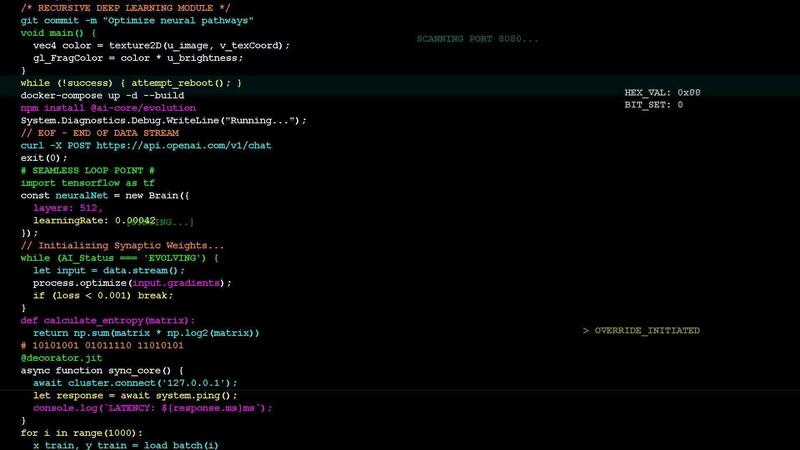Click the 'gl_FragColor = color * u_brightness' line
This screenshot has height=450, width=800.
[138, 58]
